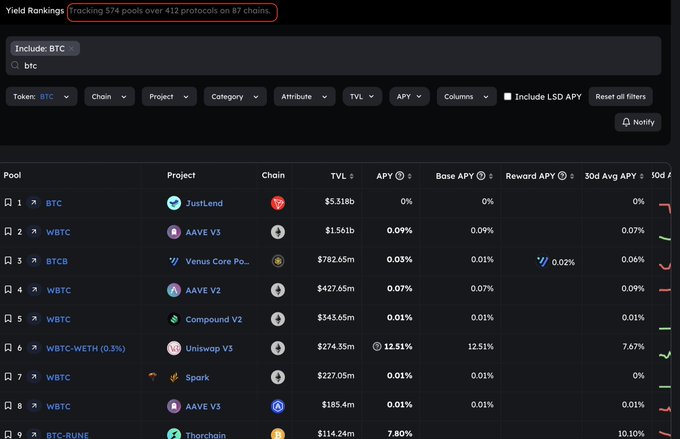Open the Compound V2 project link
This screenshot has width=680, height=439.
click(x=214, y=319)
